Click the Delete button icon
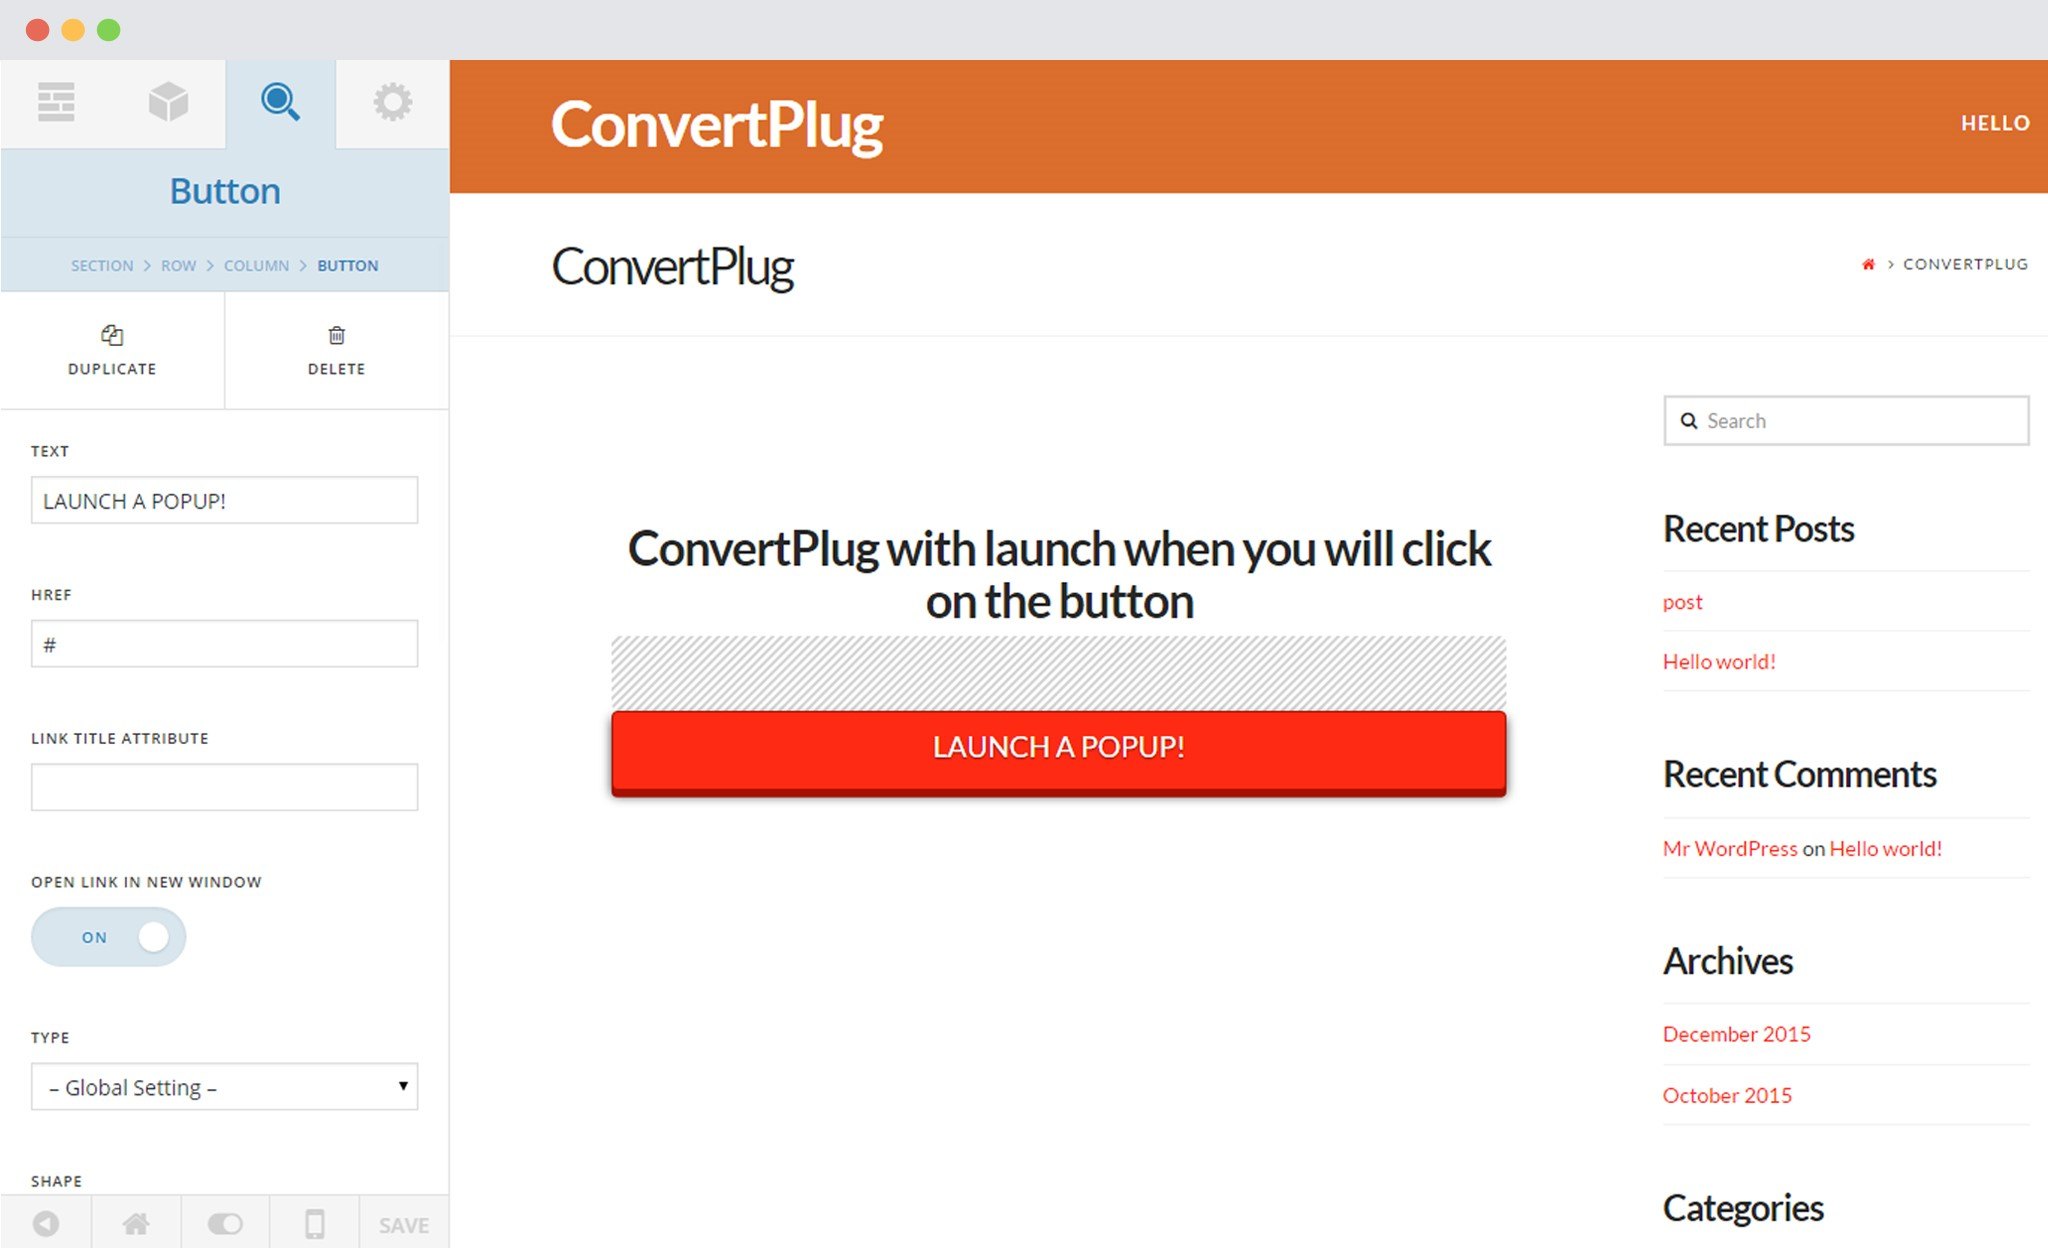 (336, 334)
